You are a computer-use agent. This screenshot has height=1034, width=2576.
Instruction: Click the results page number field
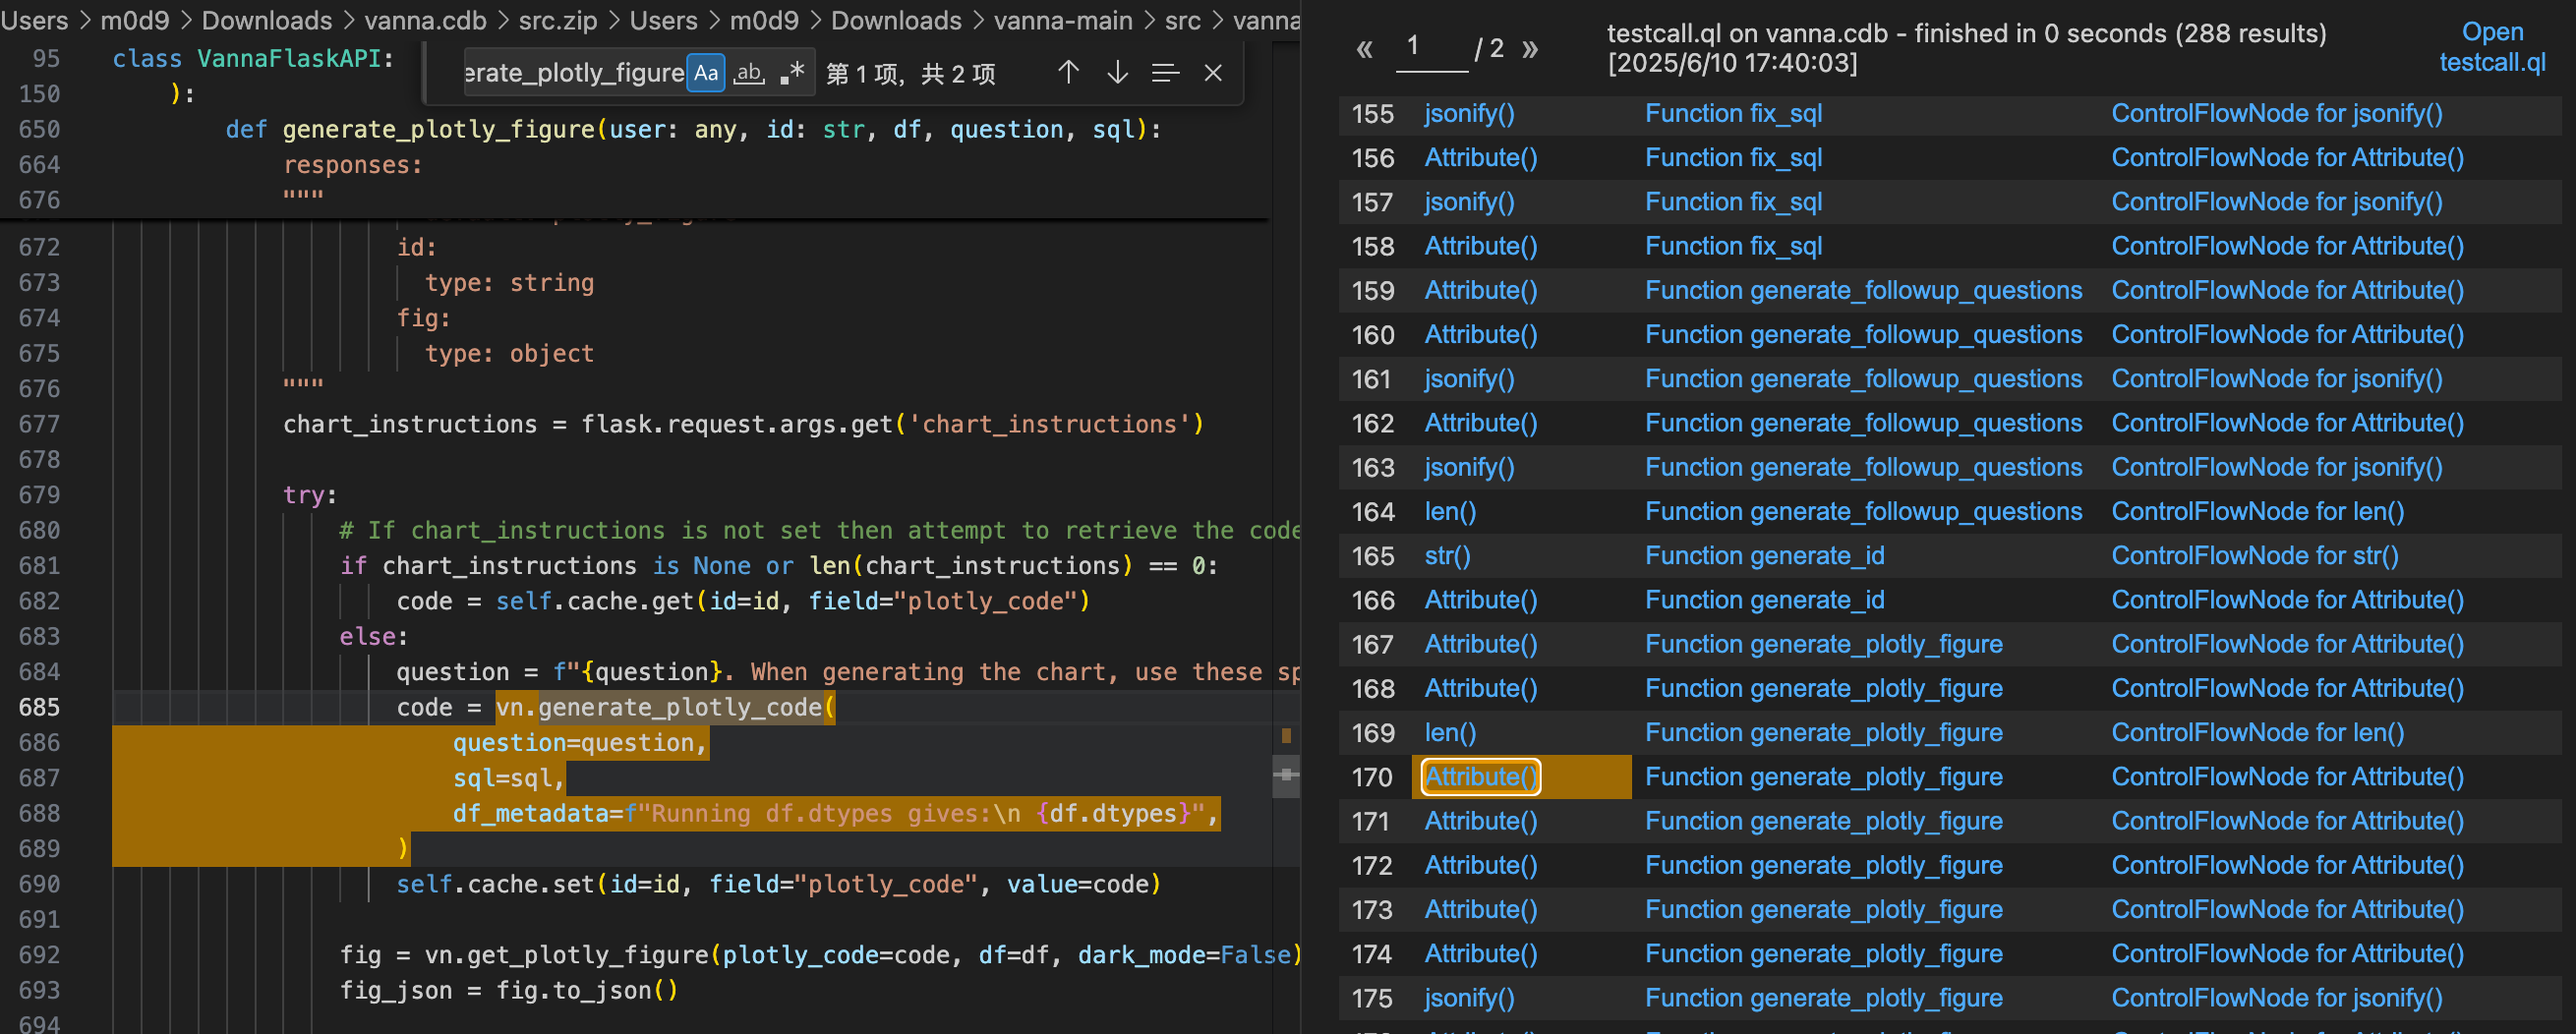[1432, 47]
